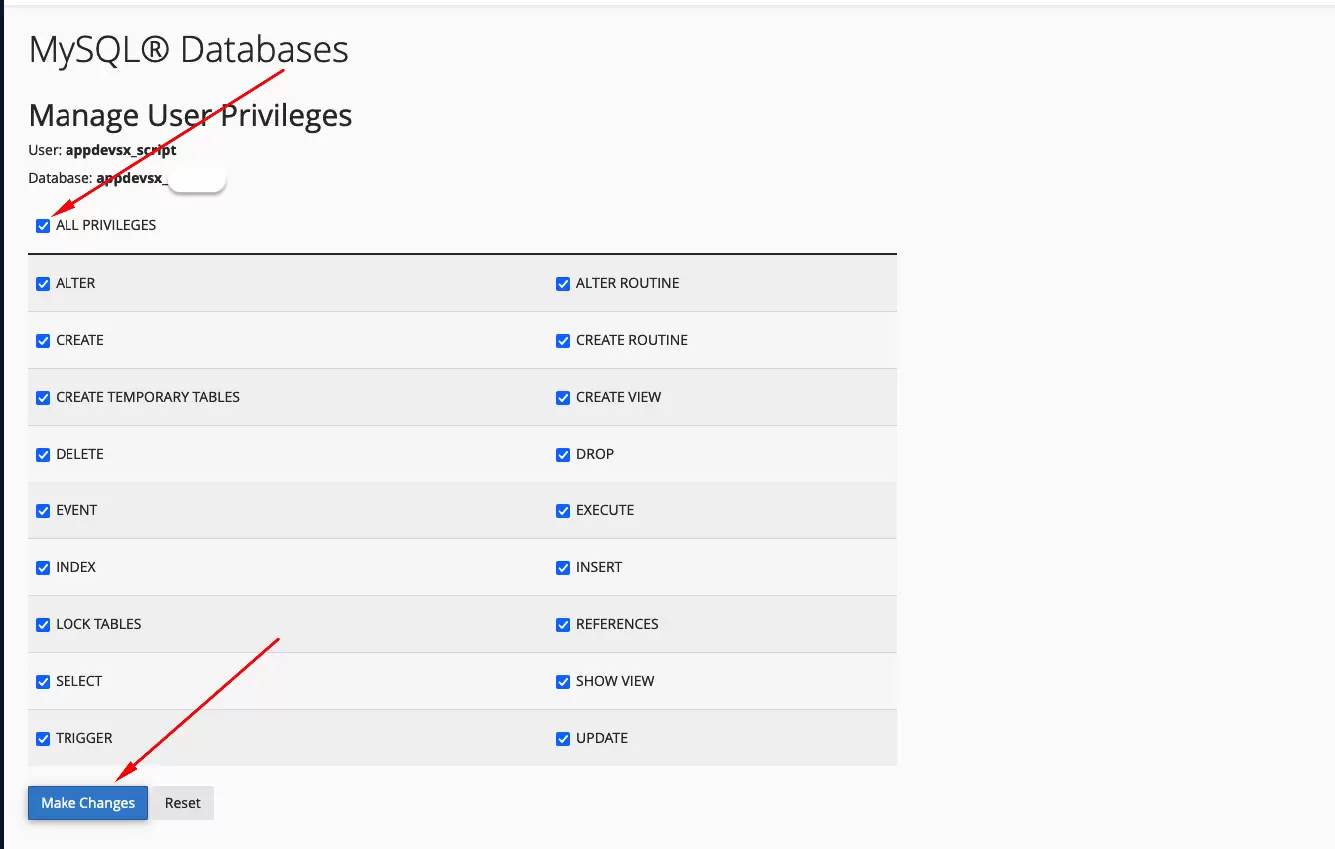Toggle the ALTER ROUTINE privilege checkbox
Image resolution: width=1335 pixels, height=849 pixels.
[563, 283]
